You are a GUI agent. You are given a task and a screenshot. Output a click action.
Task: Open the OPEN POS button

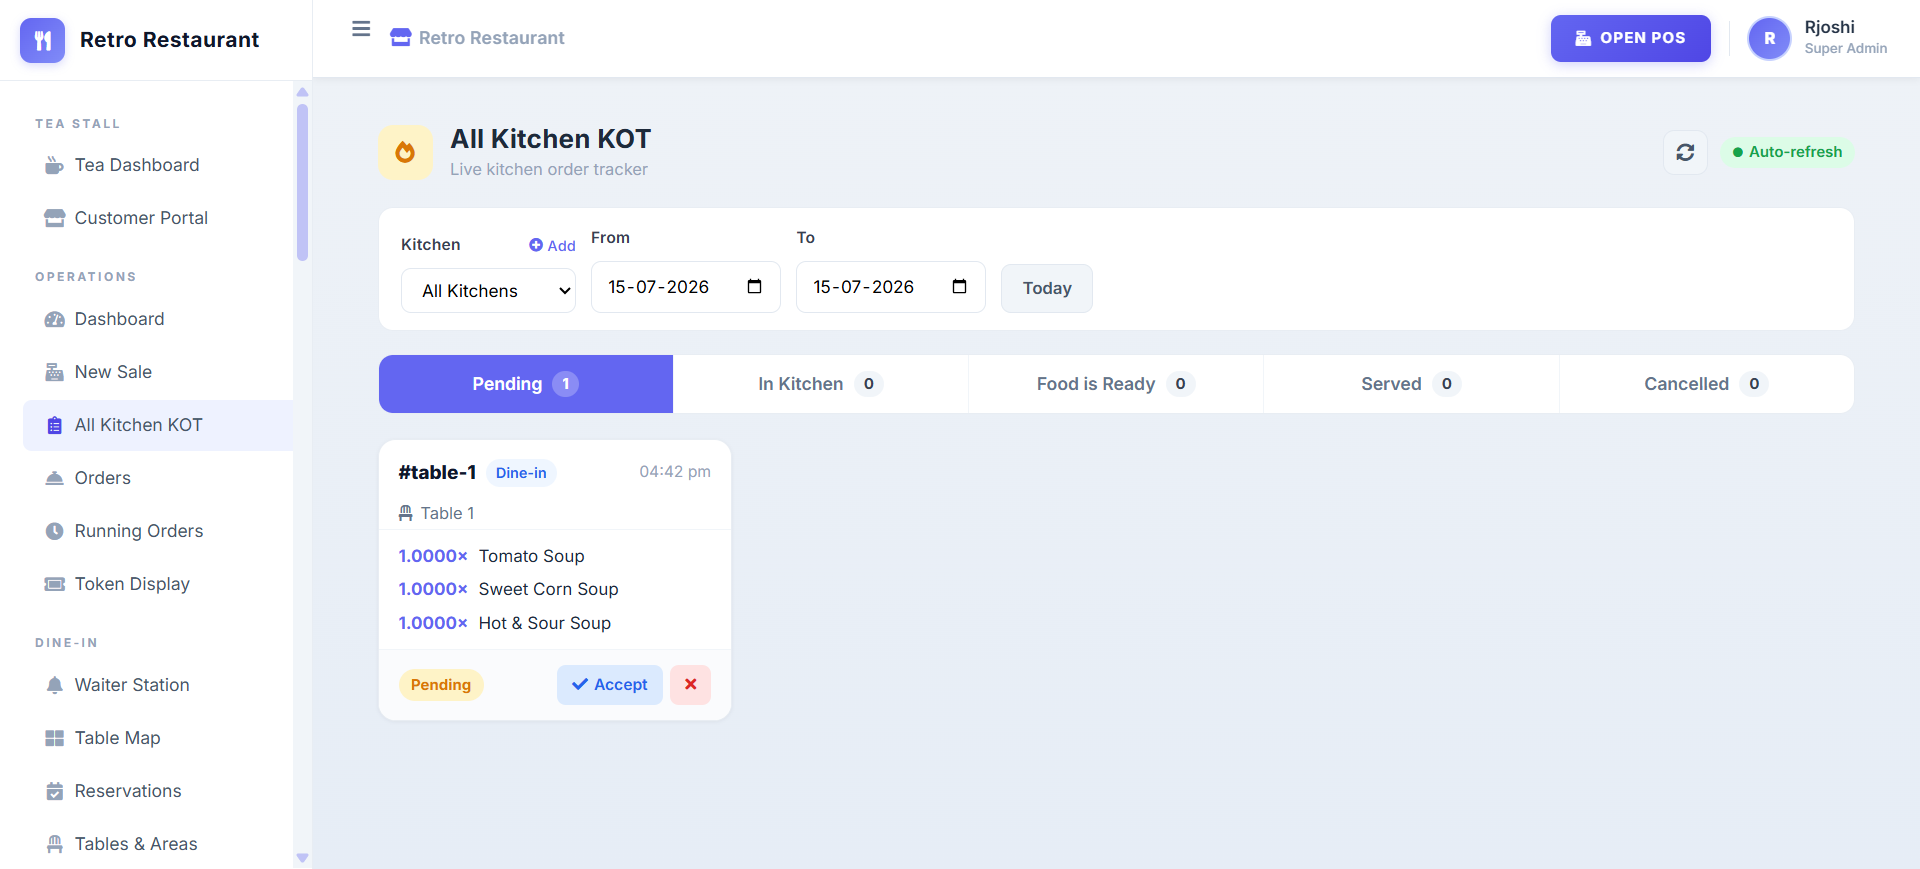tap(1631, 38)
